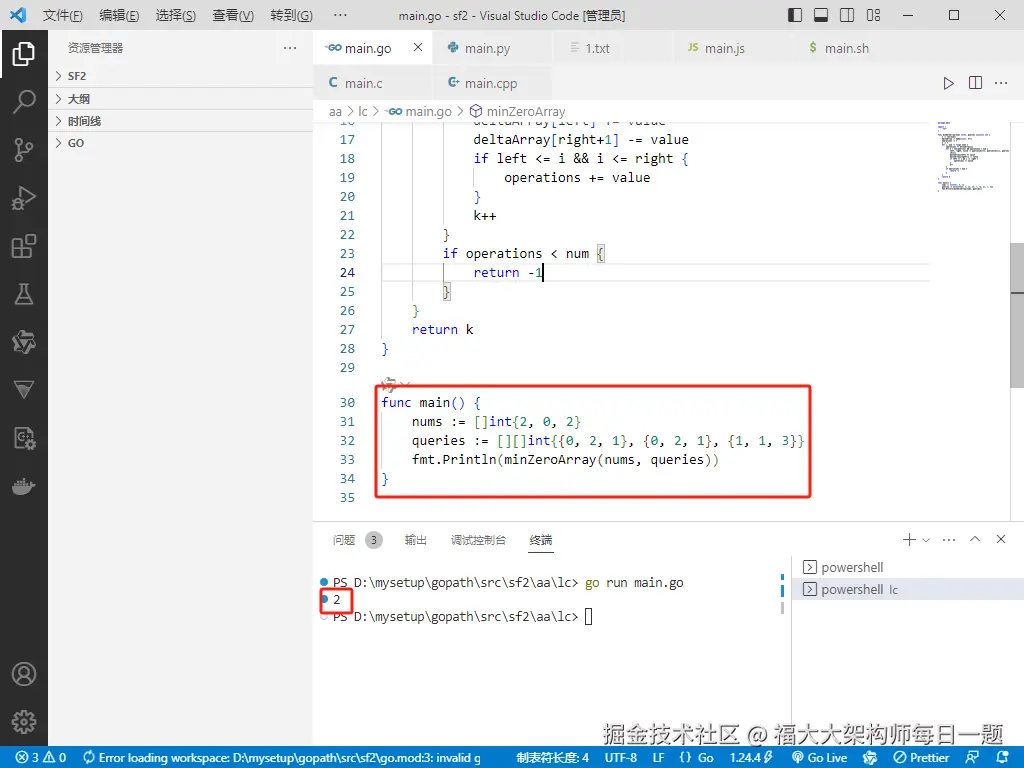
Task: Open the 输出 output panel tab
Action: point(415,539)
